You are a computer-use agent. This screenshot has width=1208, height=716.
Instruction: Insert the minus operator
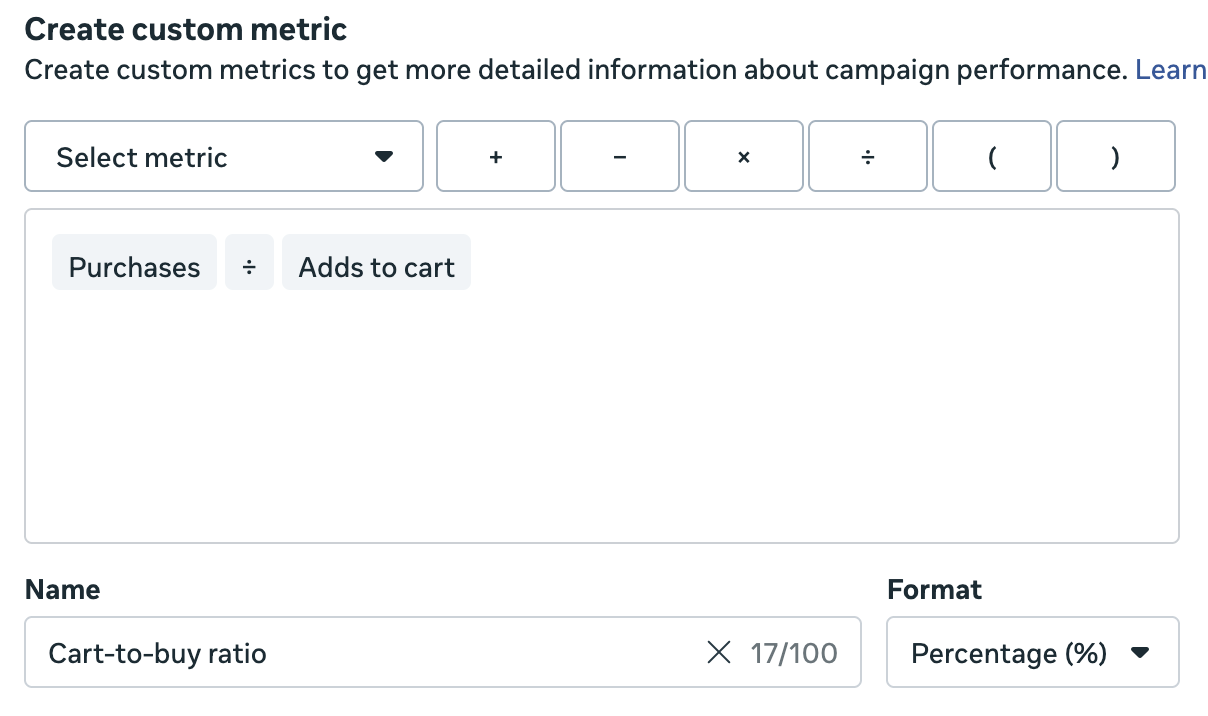tap(619, 156)
